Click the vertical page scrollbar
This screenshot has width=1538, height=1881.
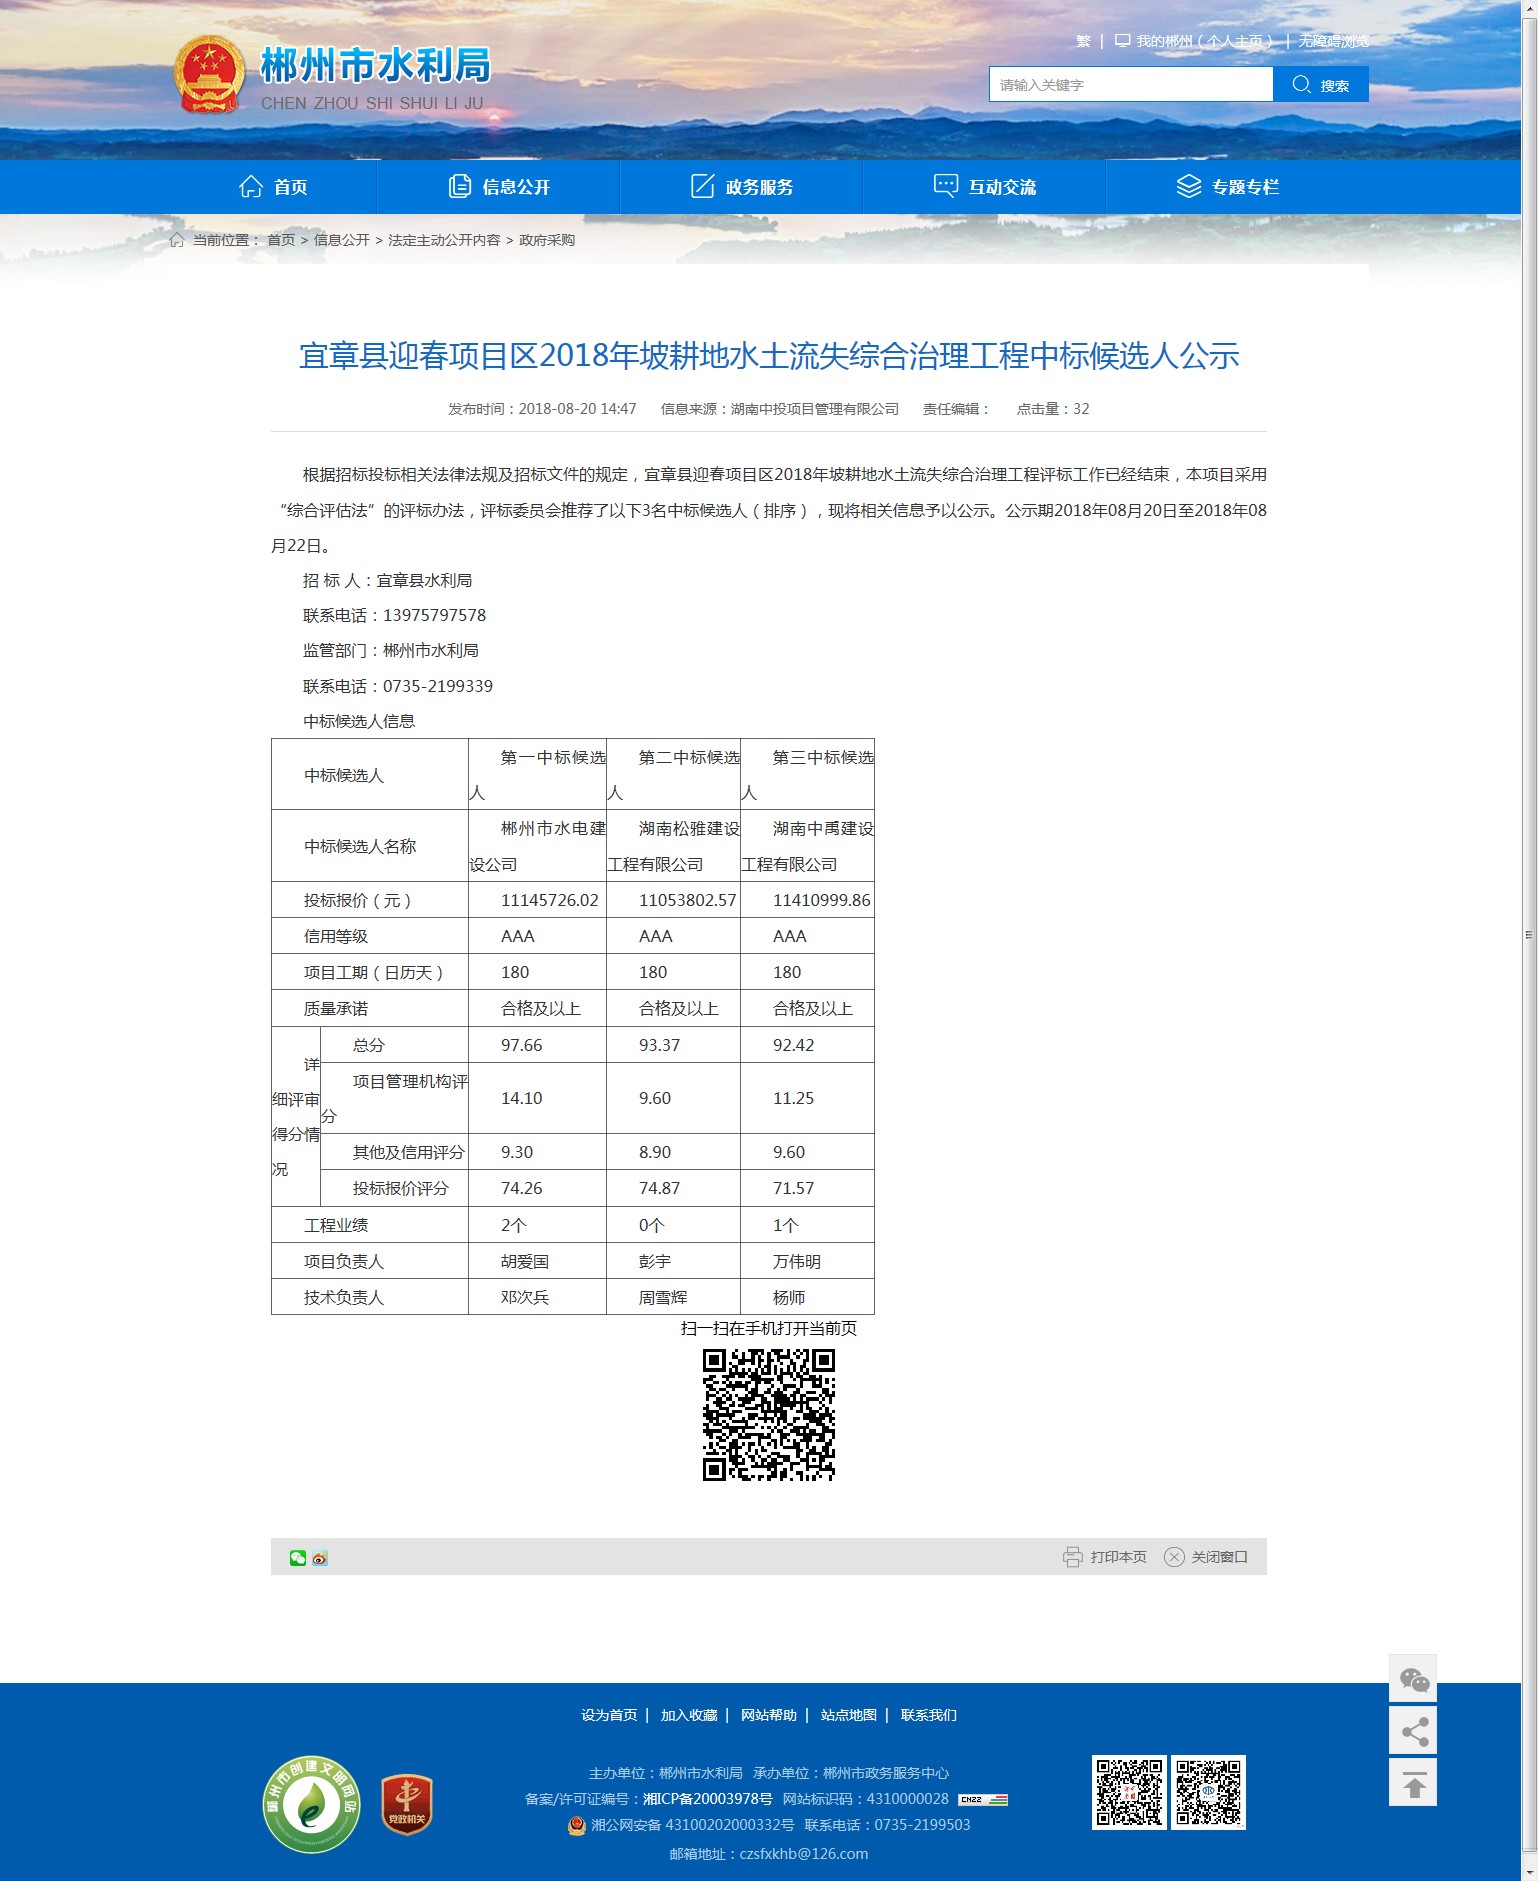[x=1529, y=935]
